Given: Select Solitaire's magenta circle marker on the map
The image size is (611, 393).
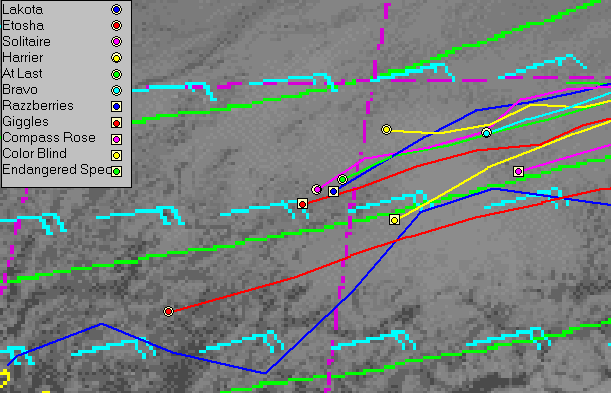Looking at the screenshot, I should click(x=317, y=190).
